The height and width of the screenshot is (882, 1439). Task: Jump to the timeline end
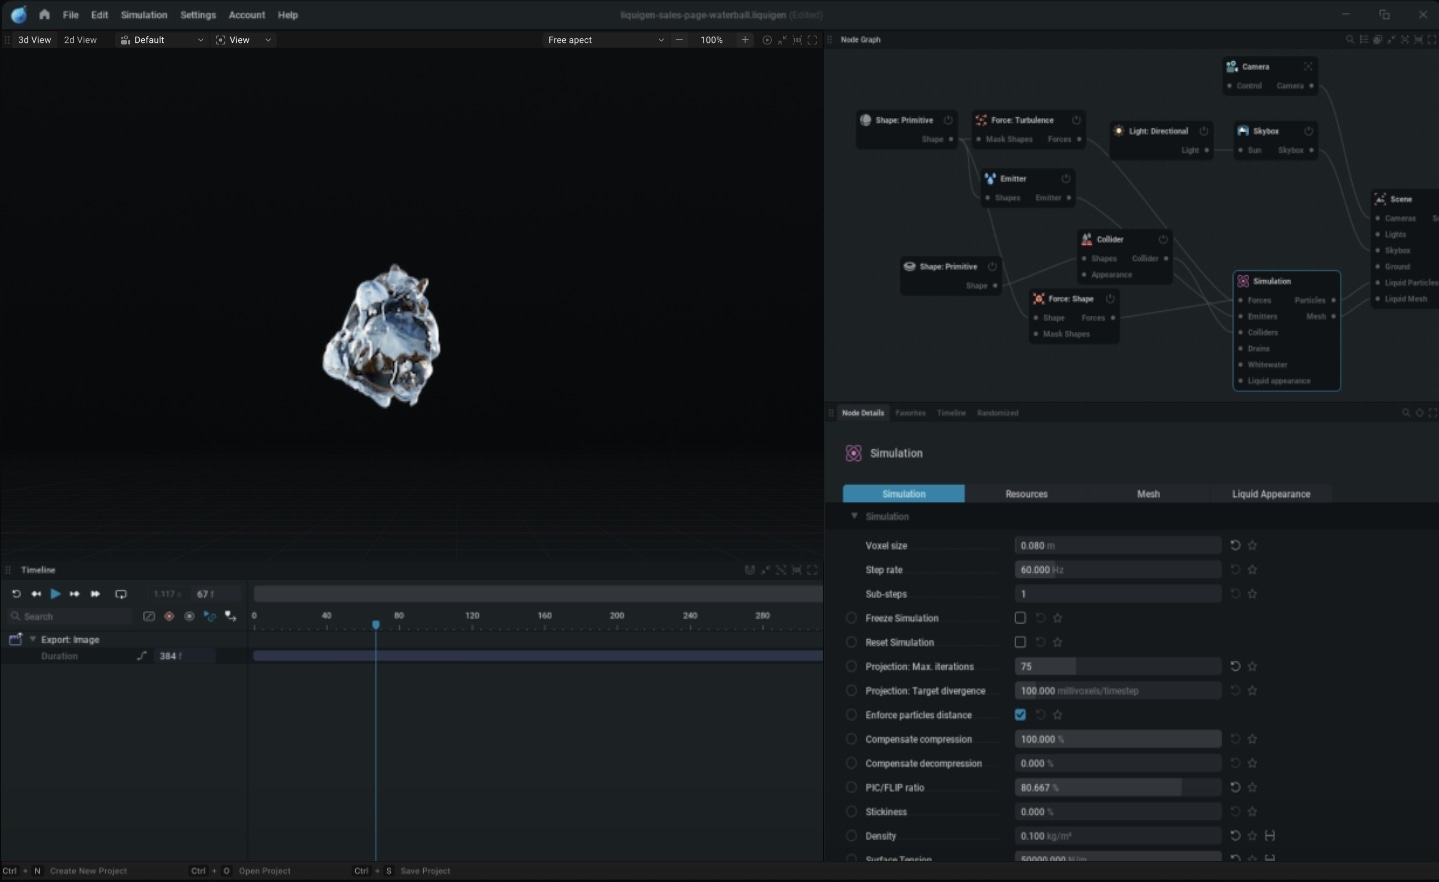tap(95, 594)
